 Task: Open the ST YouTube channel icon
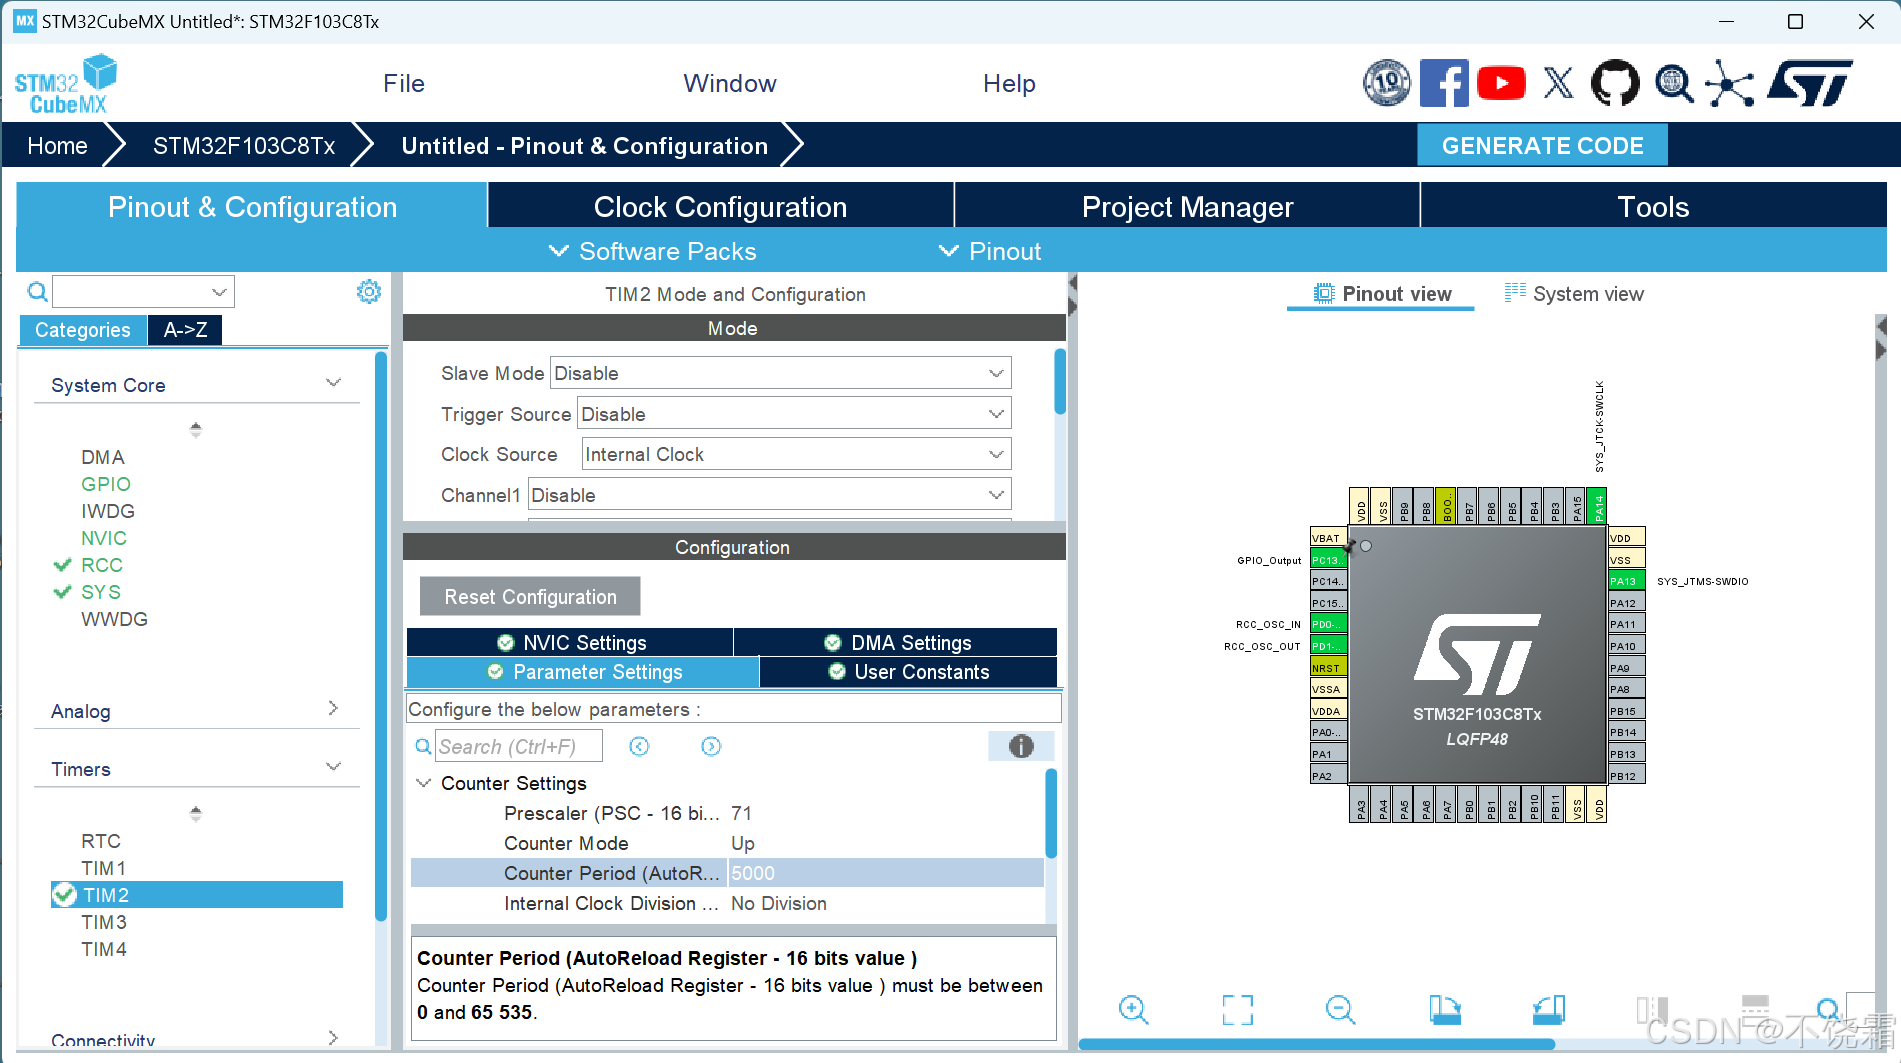(1501, 84)
